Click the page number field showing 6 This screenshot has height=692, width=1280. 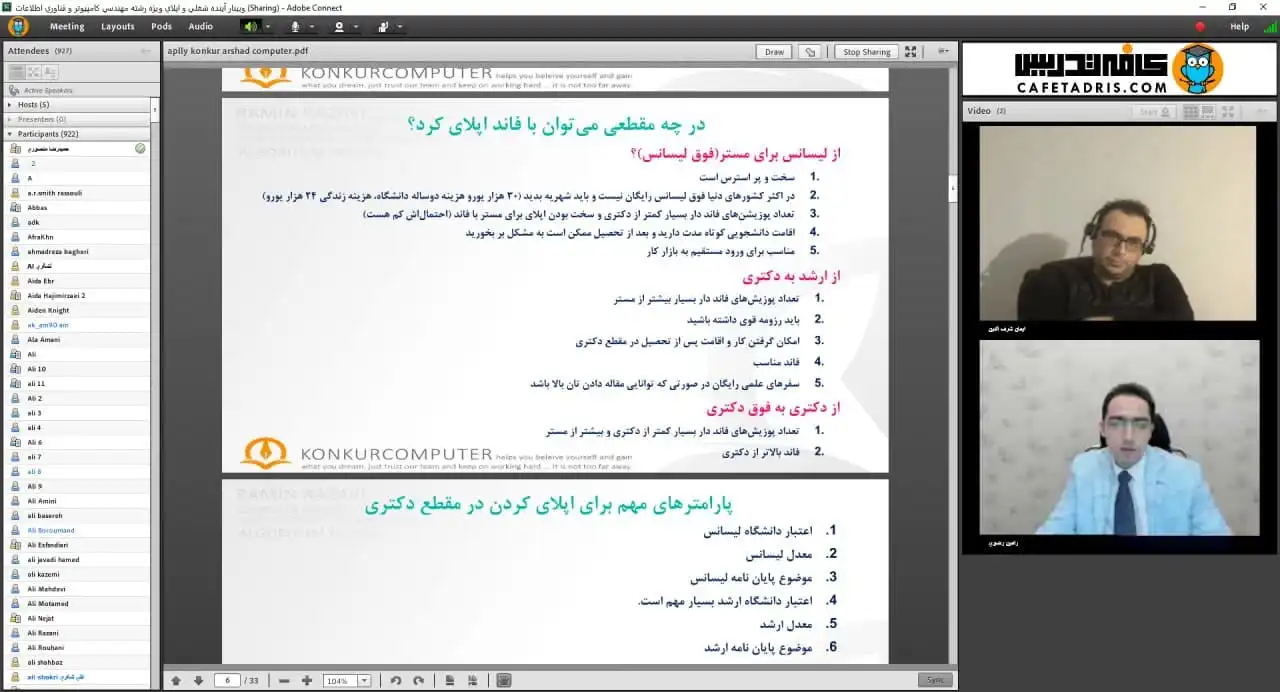click(227, 681)
